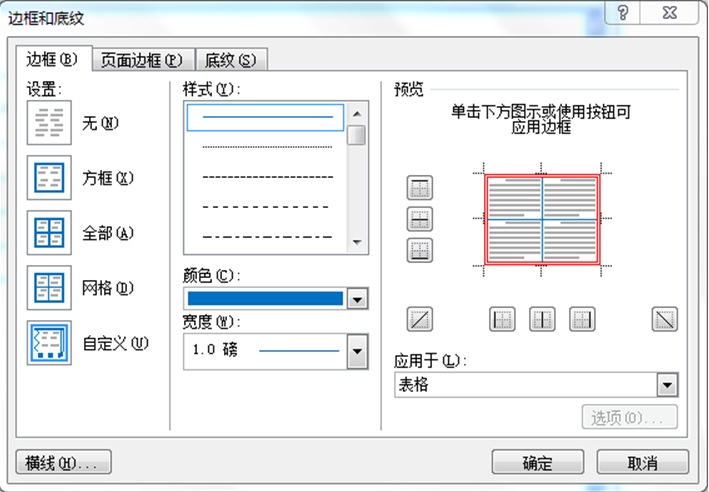709x492 pixels.
Task: Click the diagonal down border button in preview
Action: (x=664, y=319)
